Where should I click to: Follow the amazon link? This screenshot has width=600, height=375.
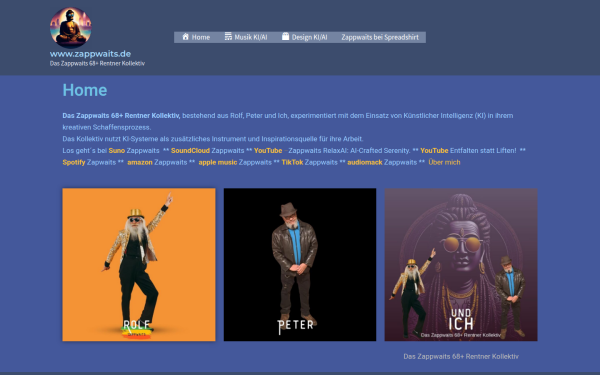coord(140,163)
